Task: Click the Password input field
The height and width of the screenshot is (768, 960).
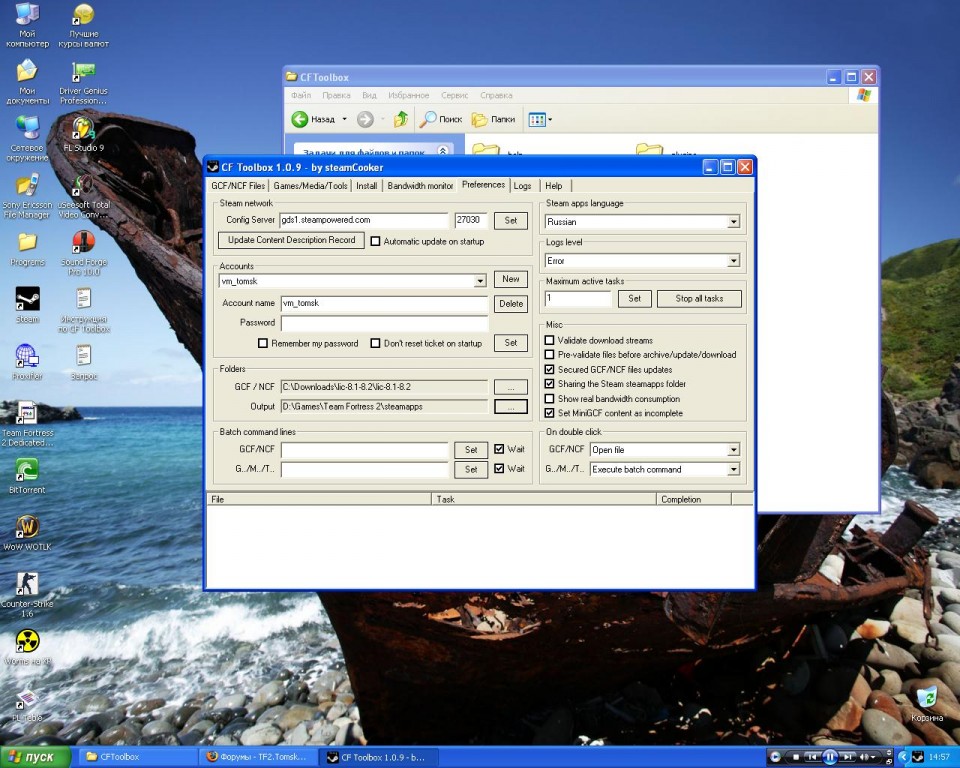Action: [x=384, y=323]
